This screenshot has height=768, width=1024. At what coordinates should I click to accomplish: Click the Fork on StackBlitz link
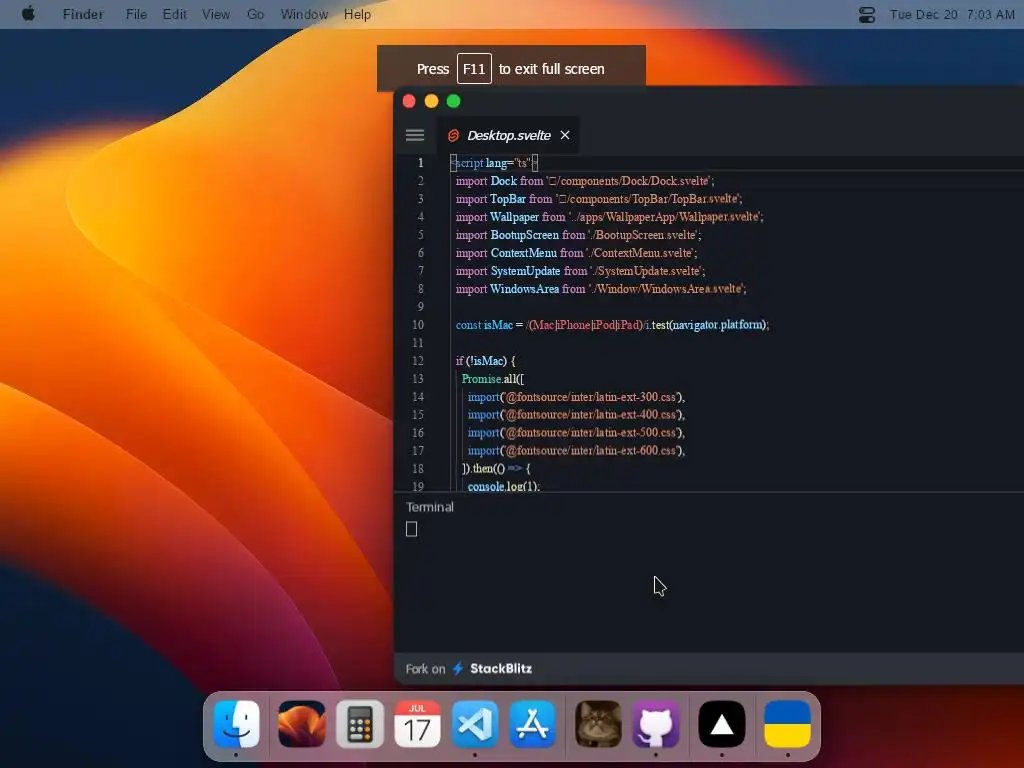[x=469, y=669]
